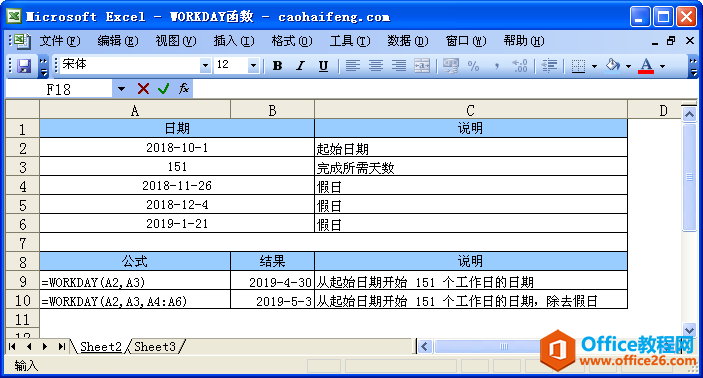Click increase decimal icon
The width and height of the screenshot is (703, 378).
[x=520, y=66]
